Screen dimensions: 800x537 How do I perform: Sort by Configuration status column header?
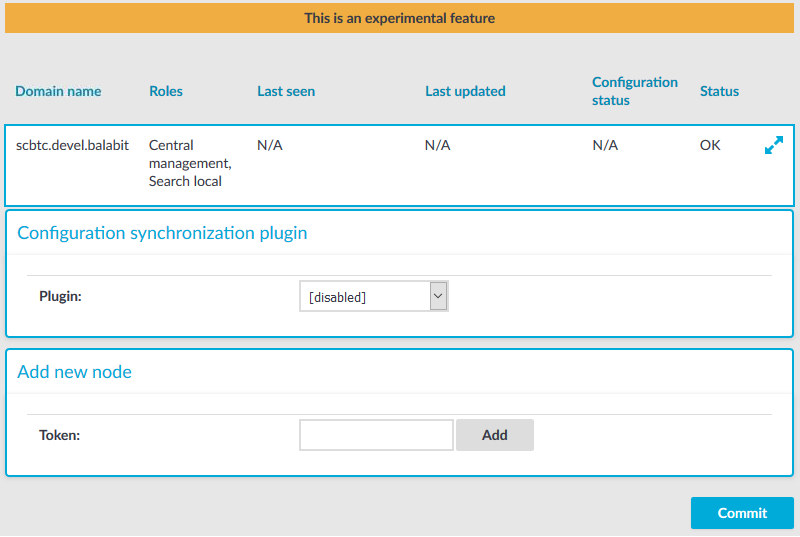pyautogui.click(x=635, y=91)
